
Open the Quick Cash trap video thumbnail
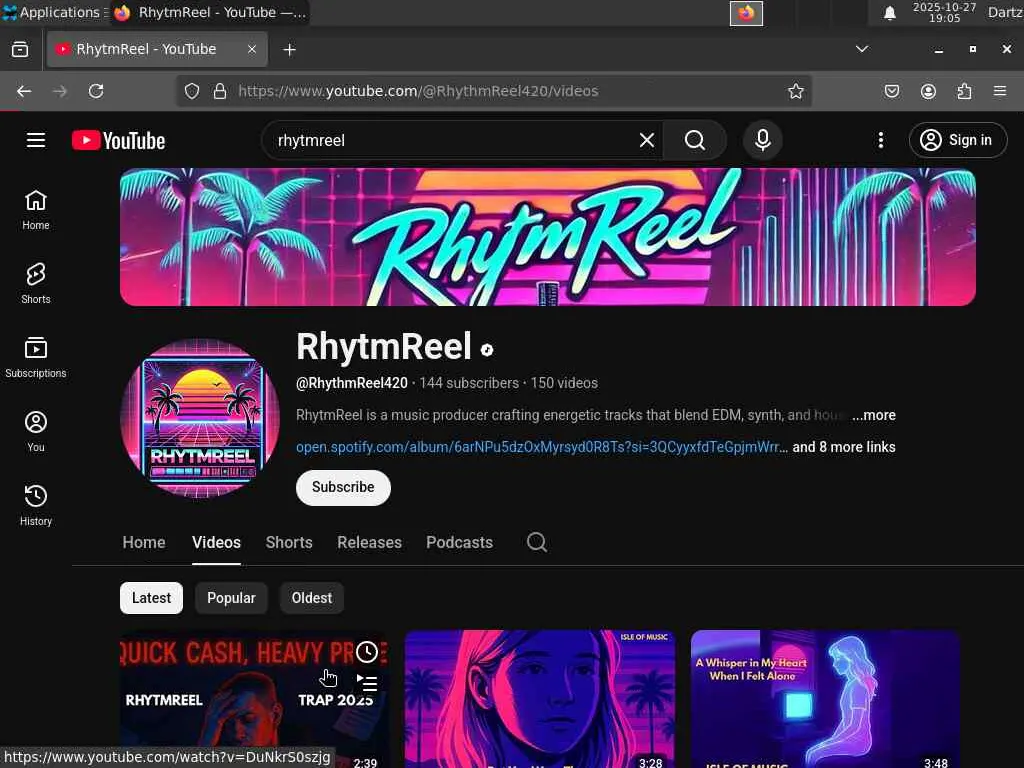(254, 699)
